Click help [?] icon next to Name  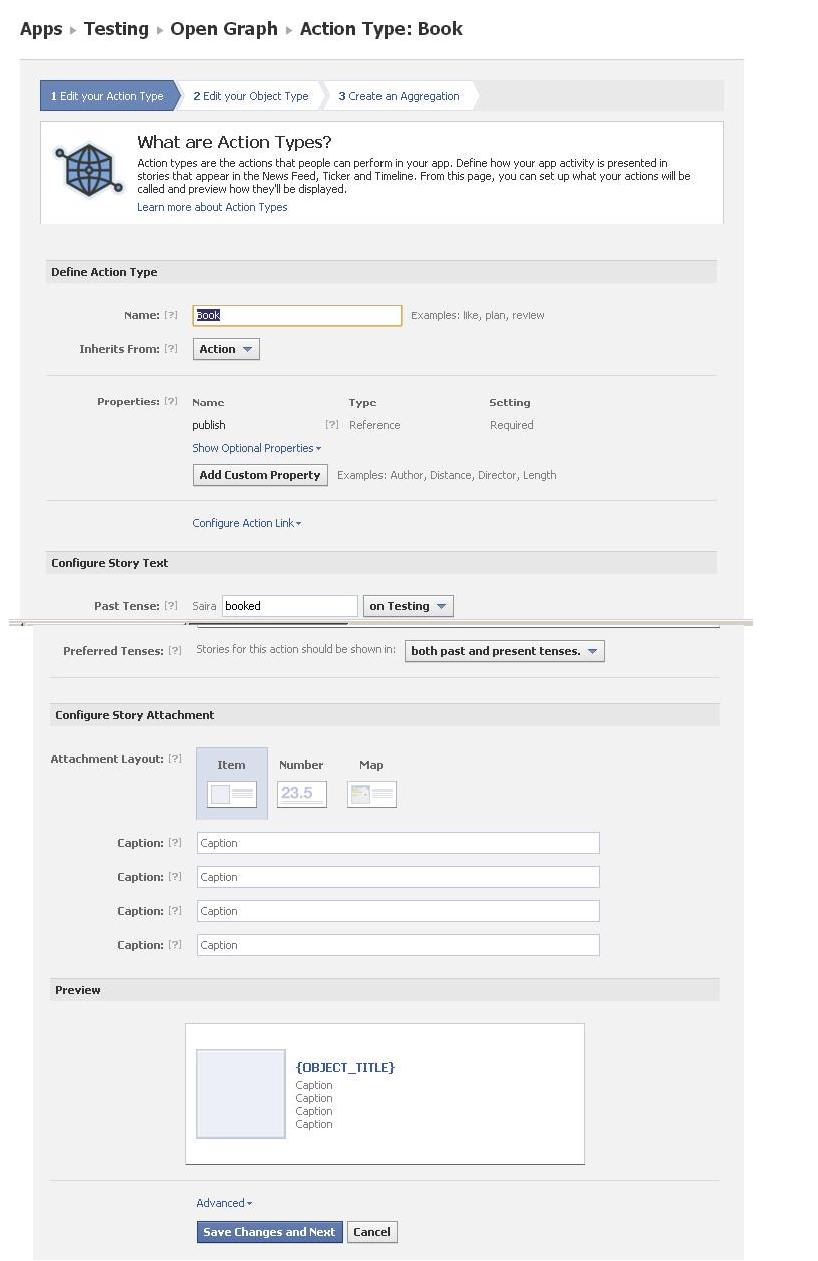pos(171,315)
